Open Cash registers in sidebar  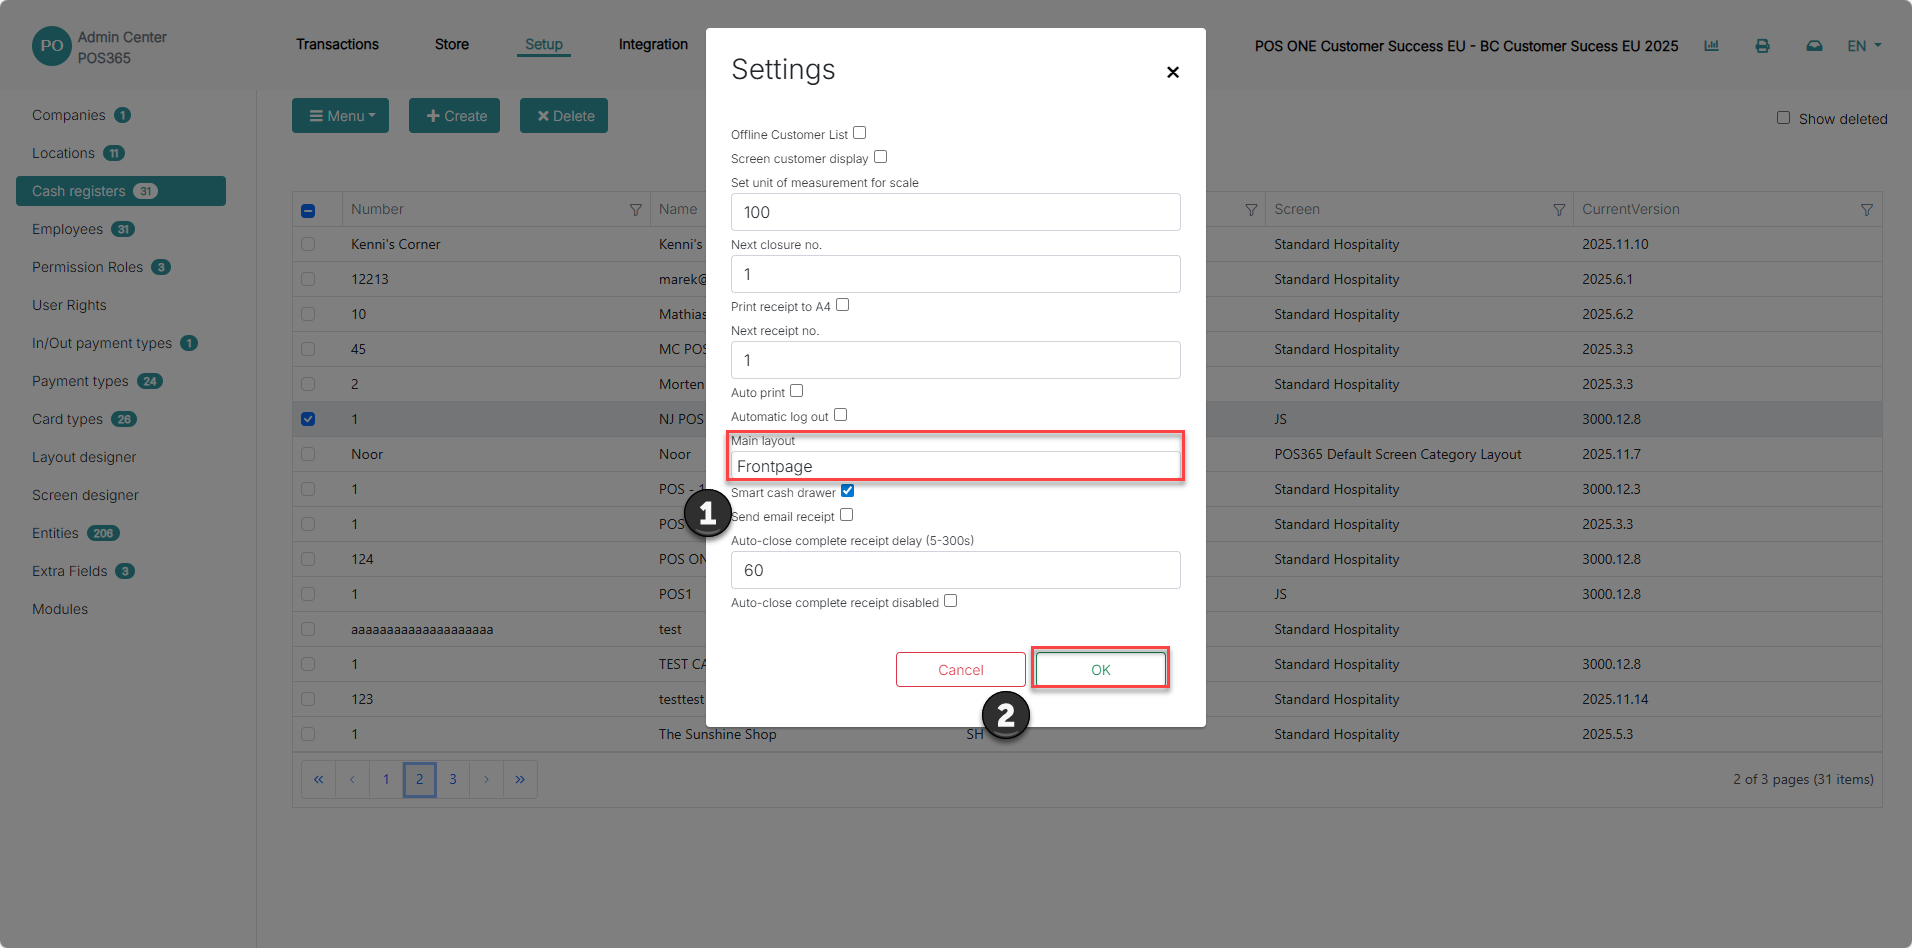pos(121,191)
